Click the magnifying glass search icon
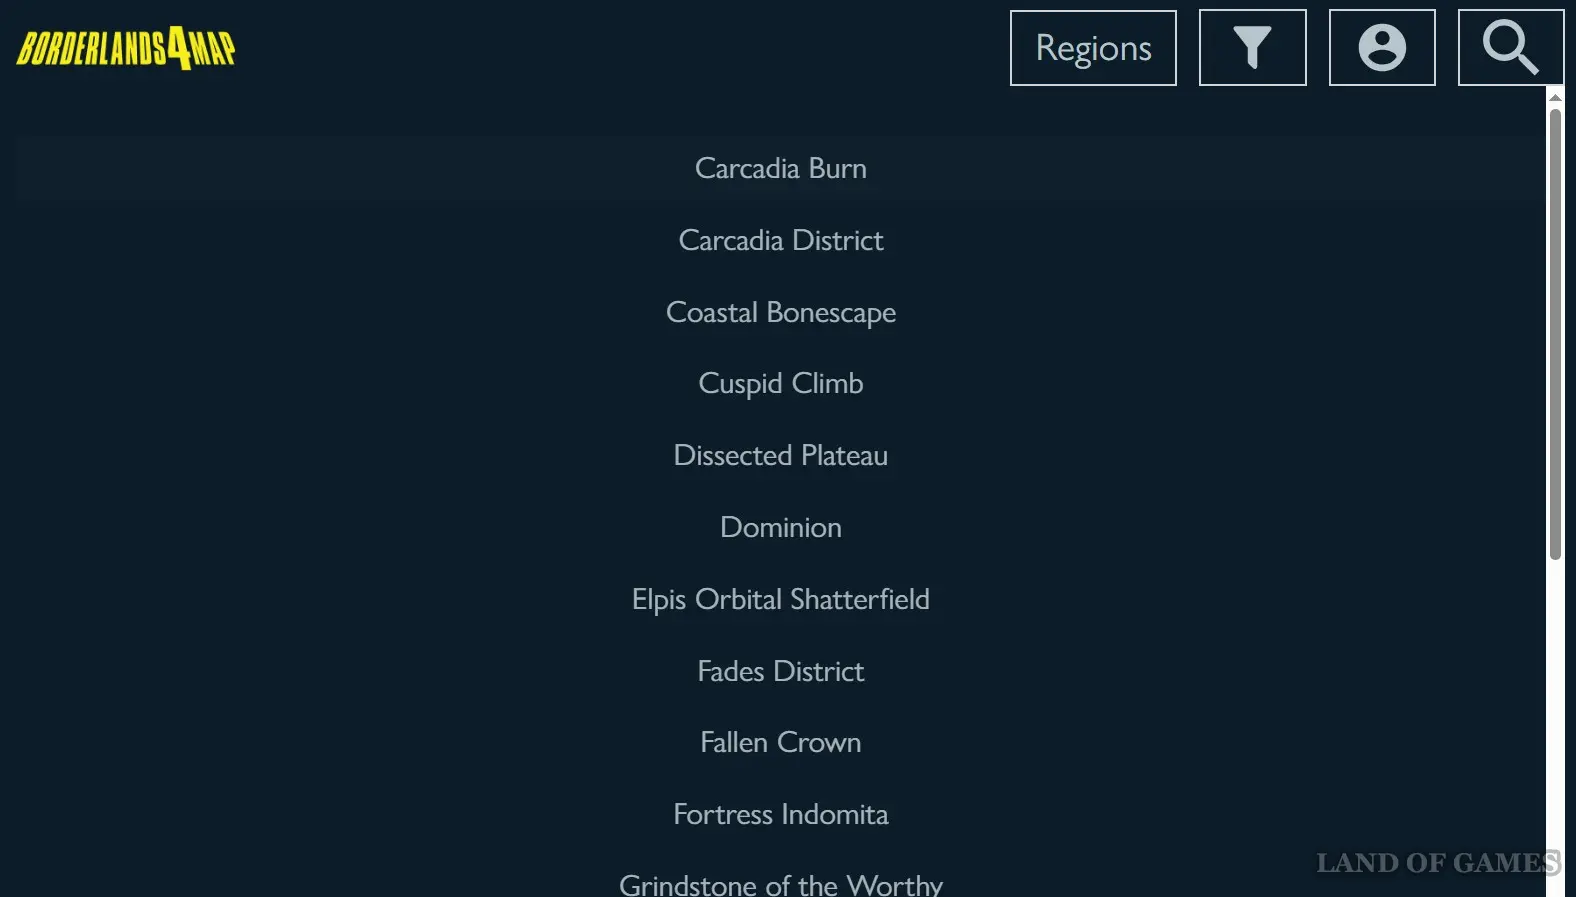This screenshot has height=897, width=1576. click(1510, 48)
